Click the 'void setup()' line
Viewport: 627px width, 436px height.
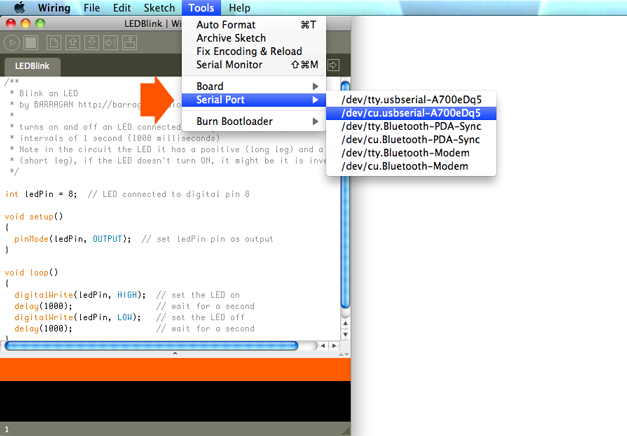[34, 217]
